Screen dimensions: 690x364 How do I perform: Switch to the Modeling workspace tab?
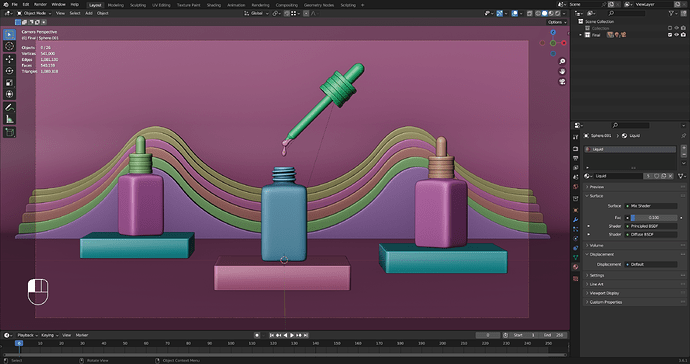point(116,5)
